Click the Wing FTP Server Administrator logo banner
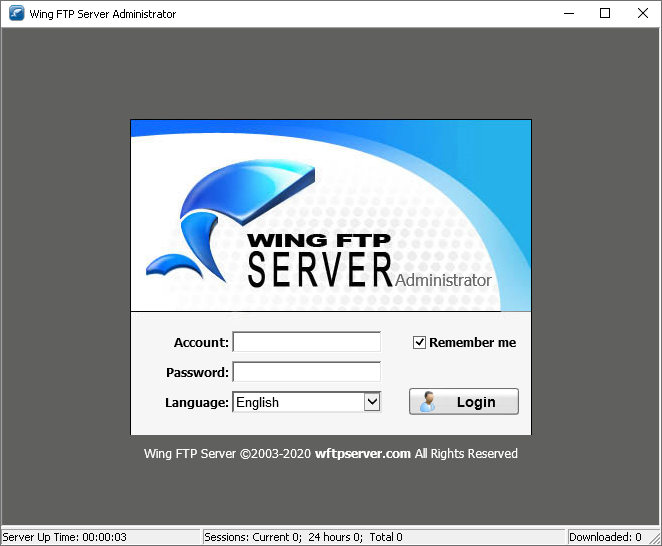This screenshot has height=546, width=662. [x=331, y=216]
